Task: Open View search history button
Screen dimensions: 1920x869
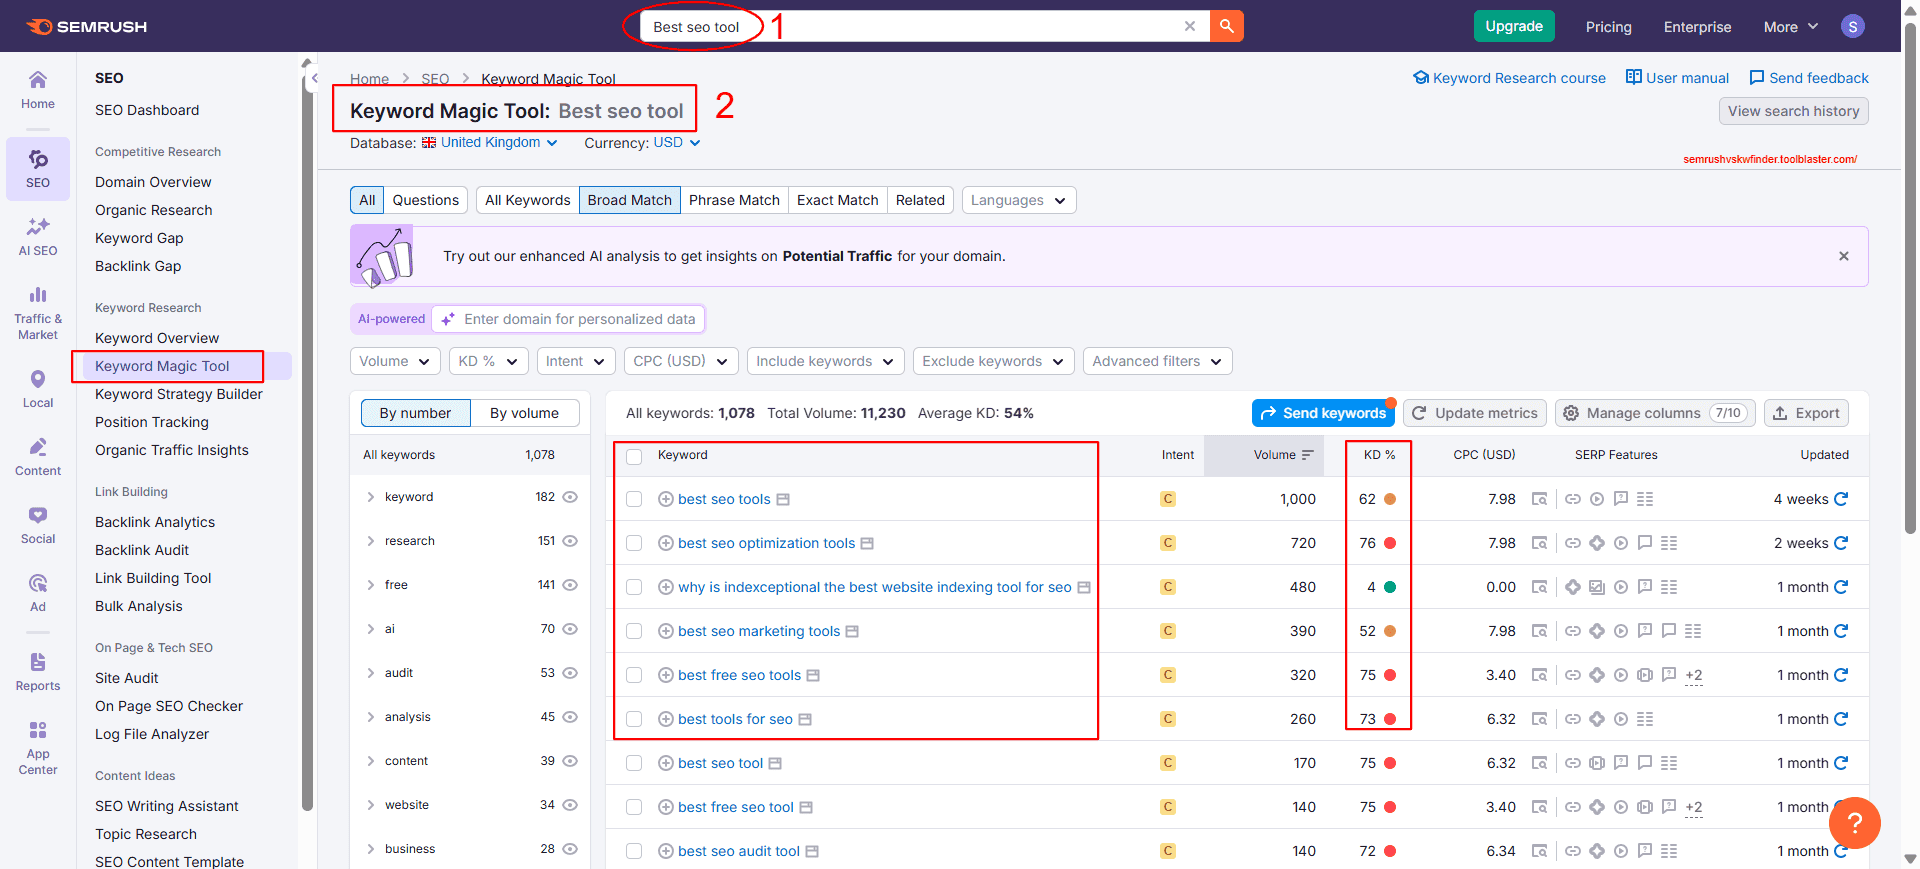Action: 1793,111
